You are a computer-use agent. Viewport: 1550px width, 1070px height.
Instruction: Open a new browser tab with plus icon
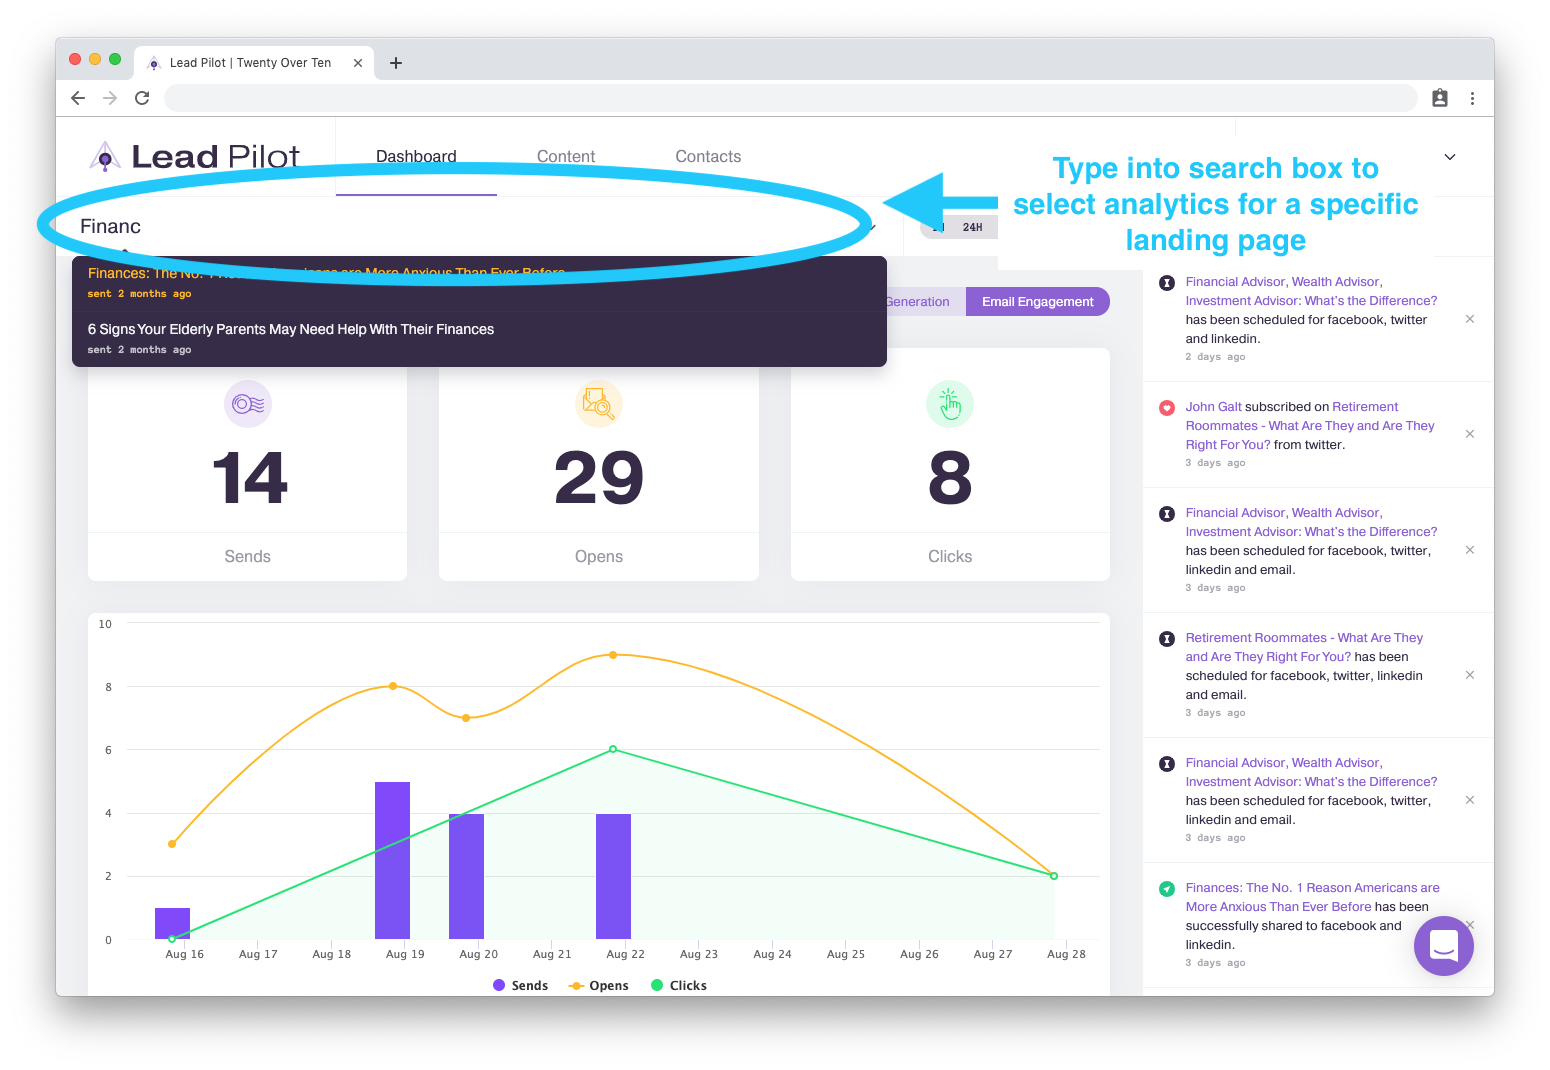(x=396, y=63)
